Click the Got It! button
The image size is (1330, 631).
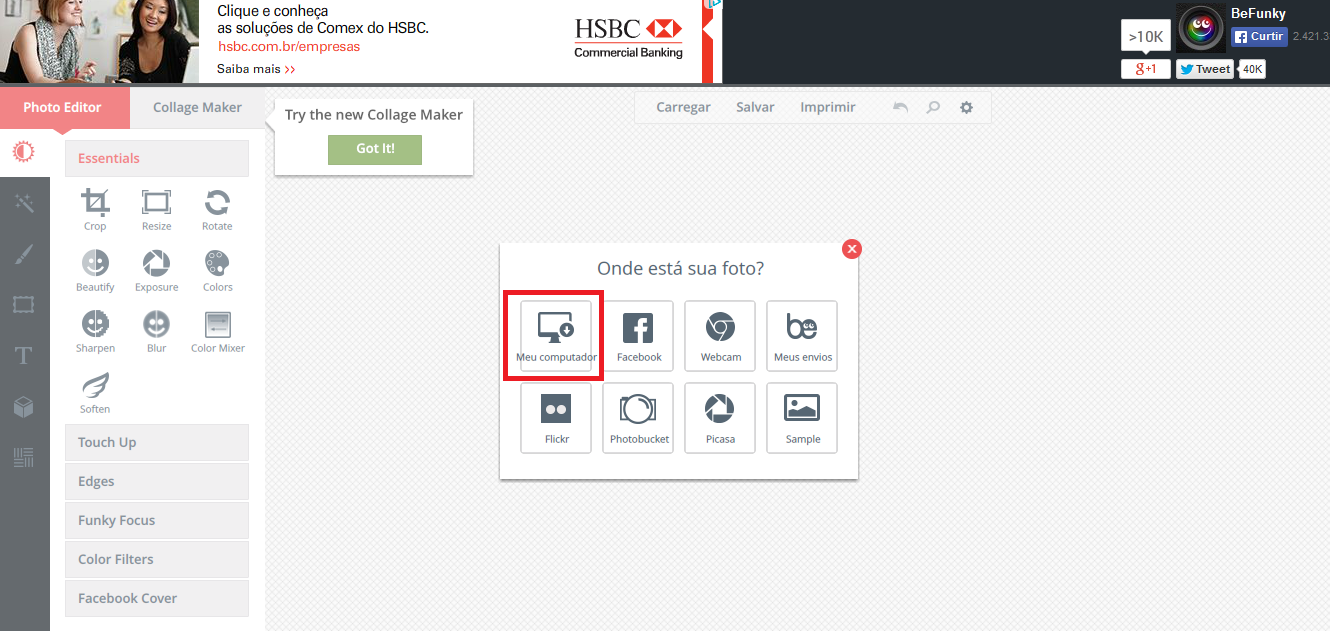coord(375,149)
